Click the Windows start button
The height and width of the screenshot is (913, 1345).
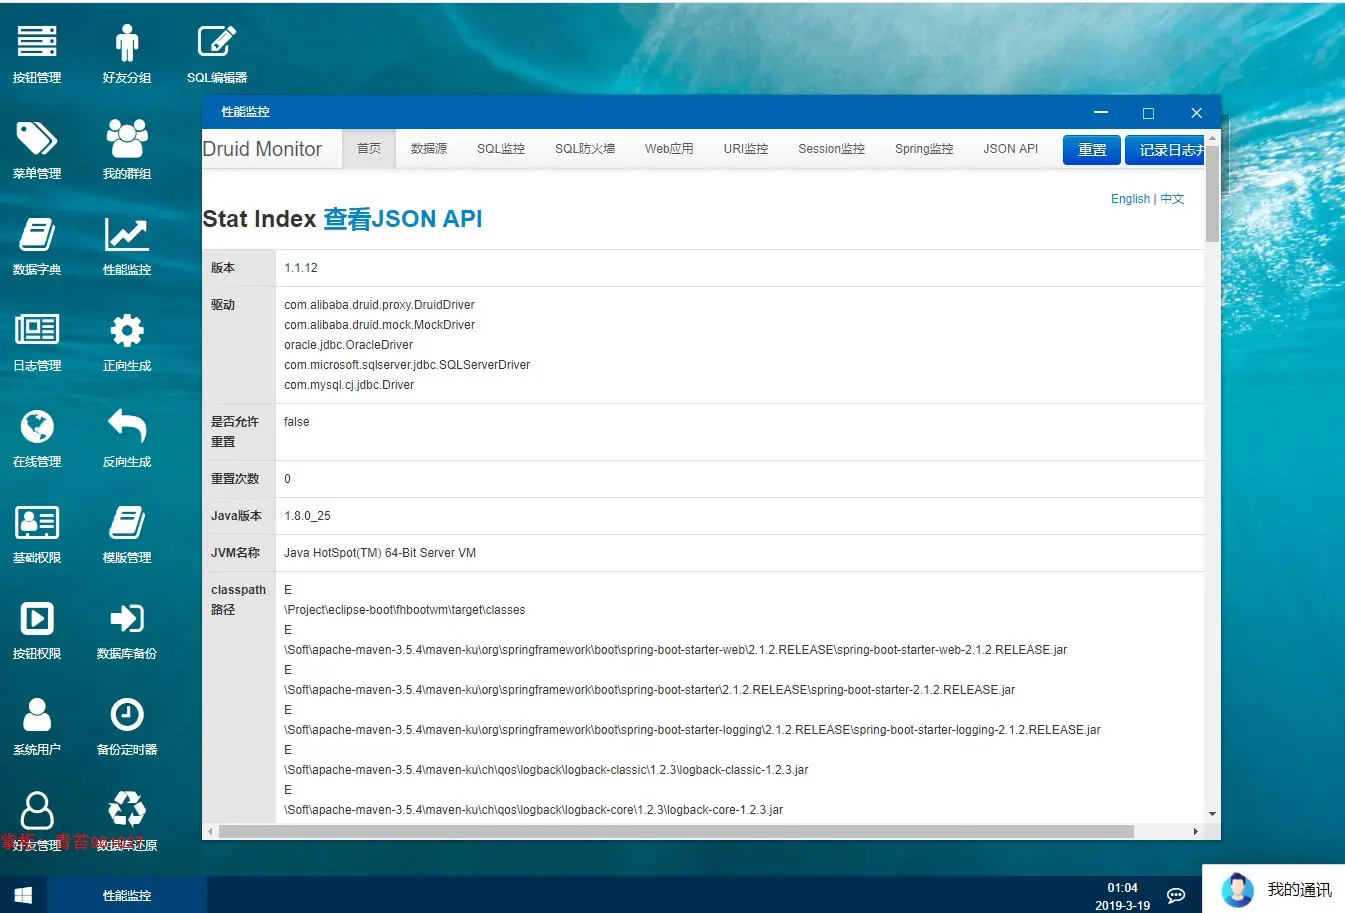pos(23,895)
